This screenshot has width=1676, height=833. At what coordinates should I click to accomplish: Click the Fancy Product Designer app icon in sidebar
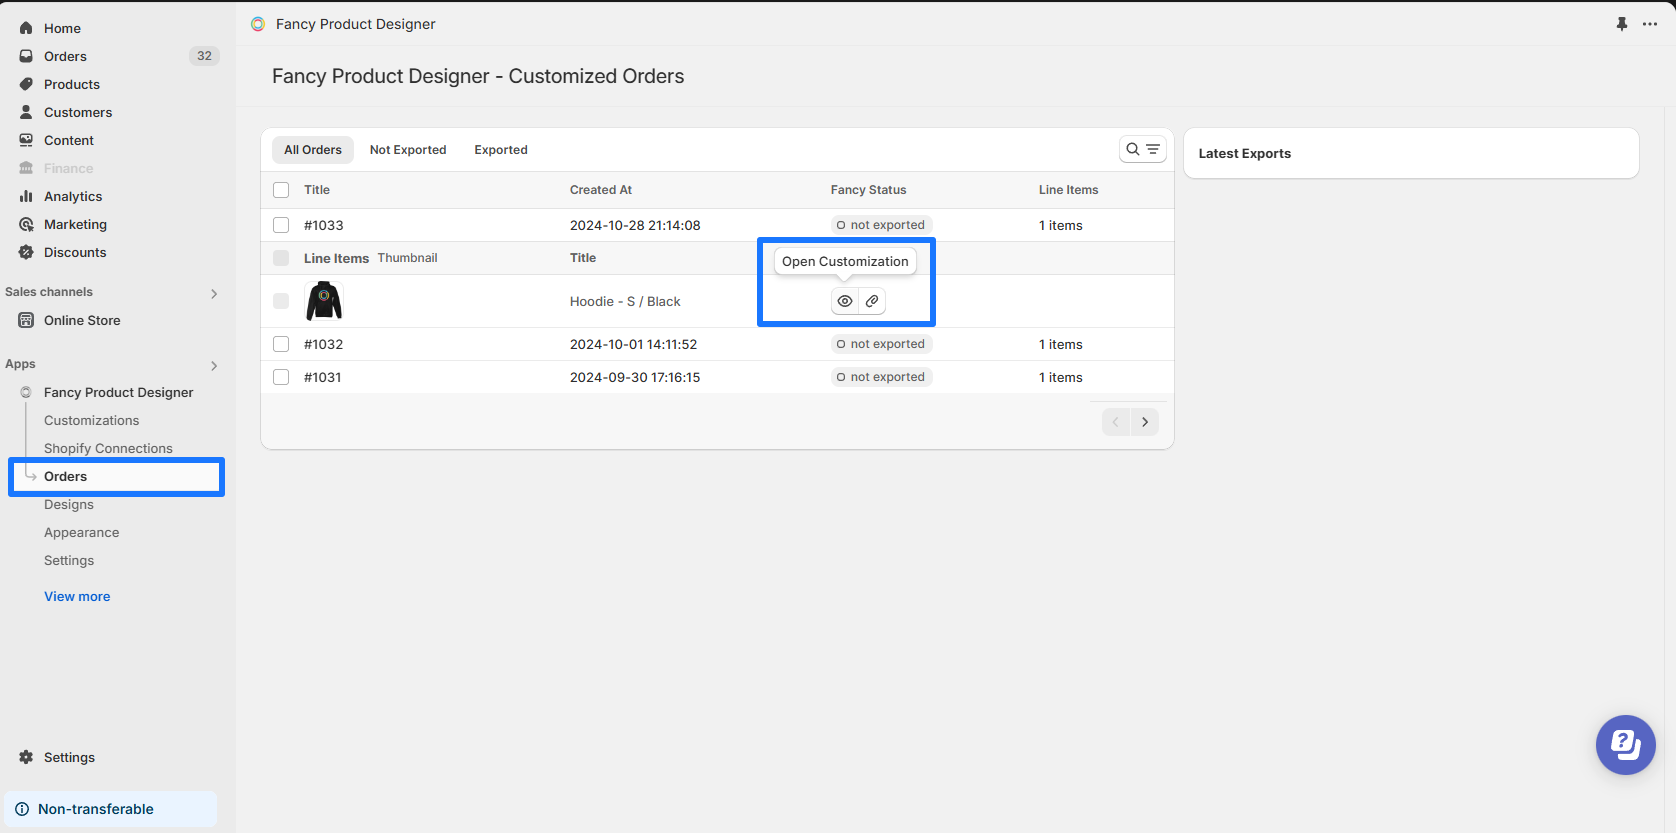[x=26, y=392]
